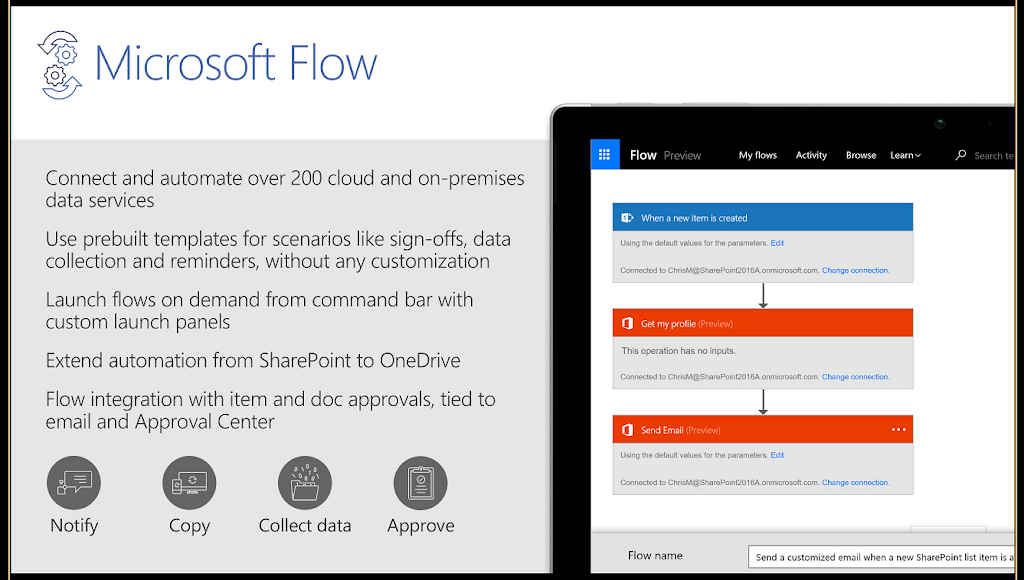The width and height of the screenshot is (1024, 580).
Task: Click the 'Collect data' label
Action: [305, 525]
